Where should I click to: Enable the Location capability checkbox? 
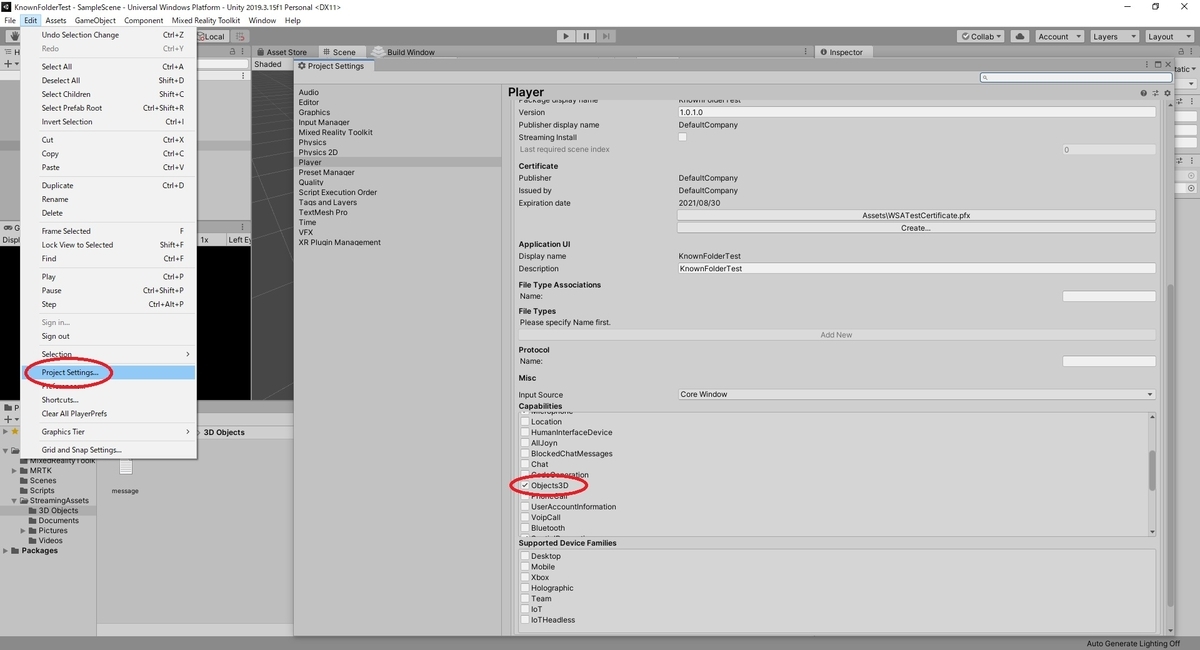524,422
